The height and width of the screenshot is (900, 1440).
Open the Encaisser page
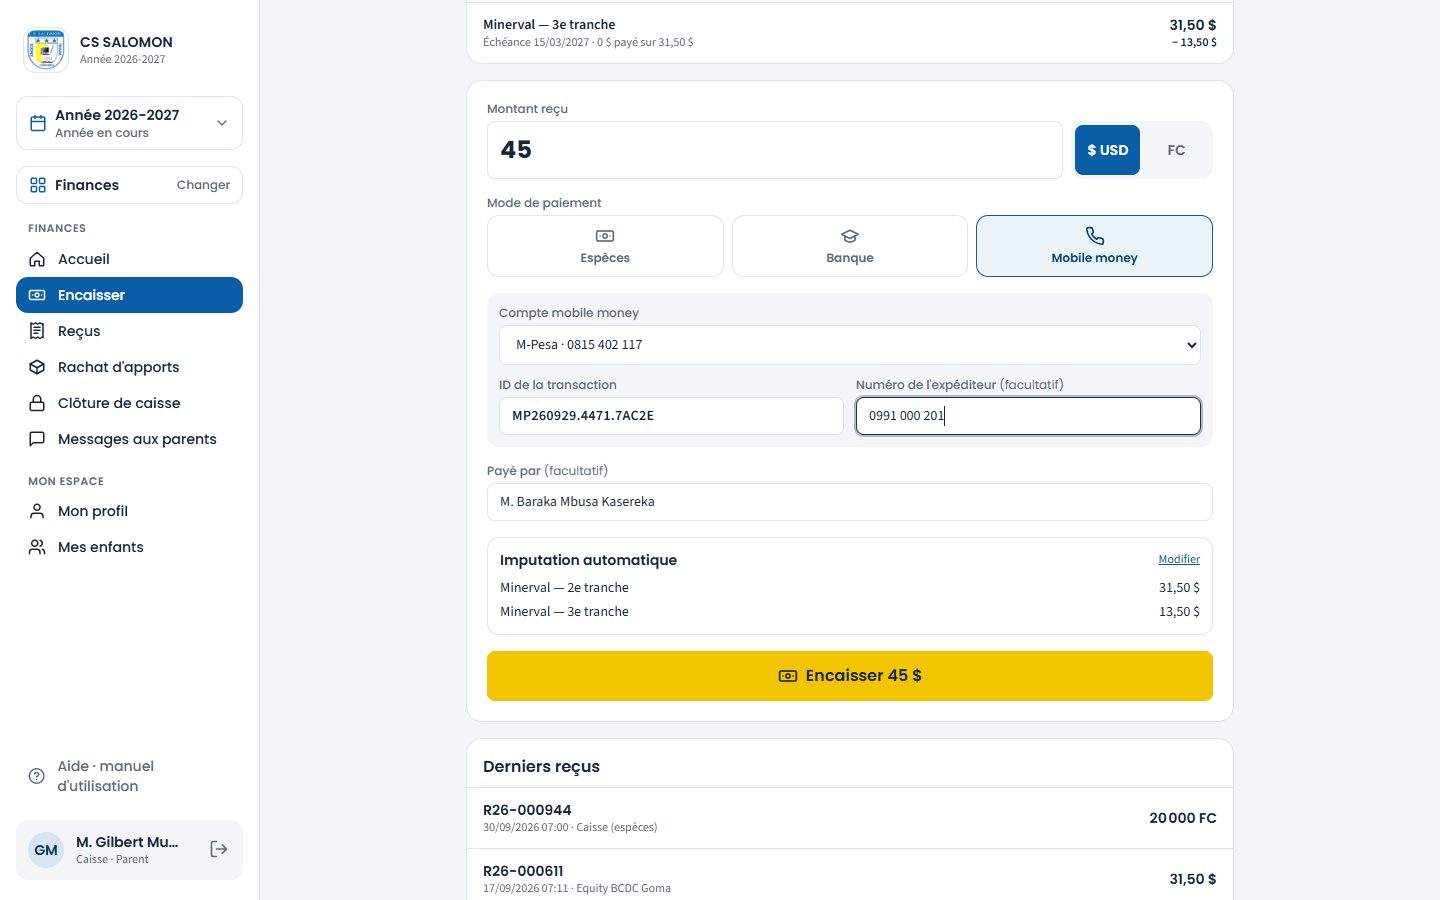[129, 295]
